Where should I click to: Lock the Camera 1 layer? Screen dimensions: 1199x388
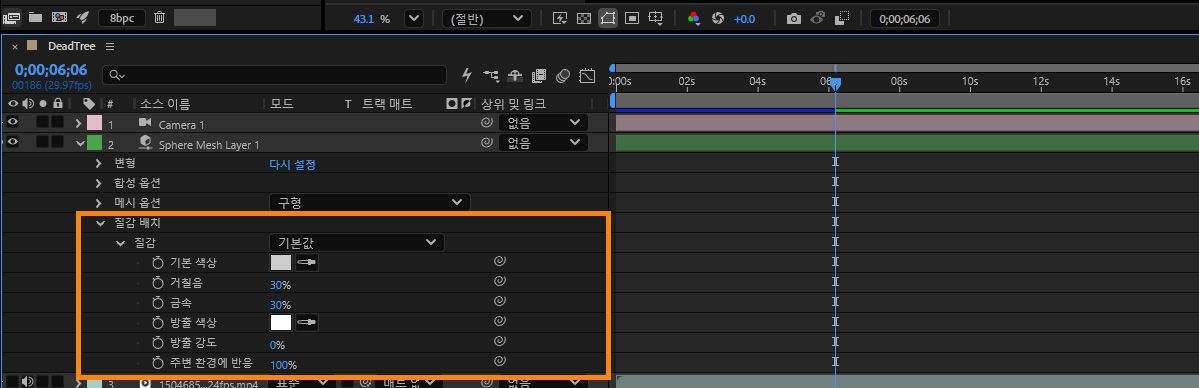[57, 122]
